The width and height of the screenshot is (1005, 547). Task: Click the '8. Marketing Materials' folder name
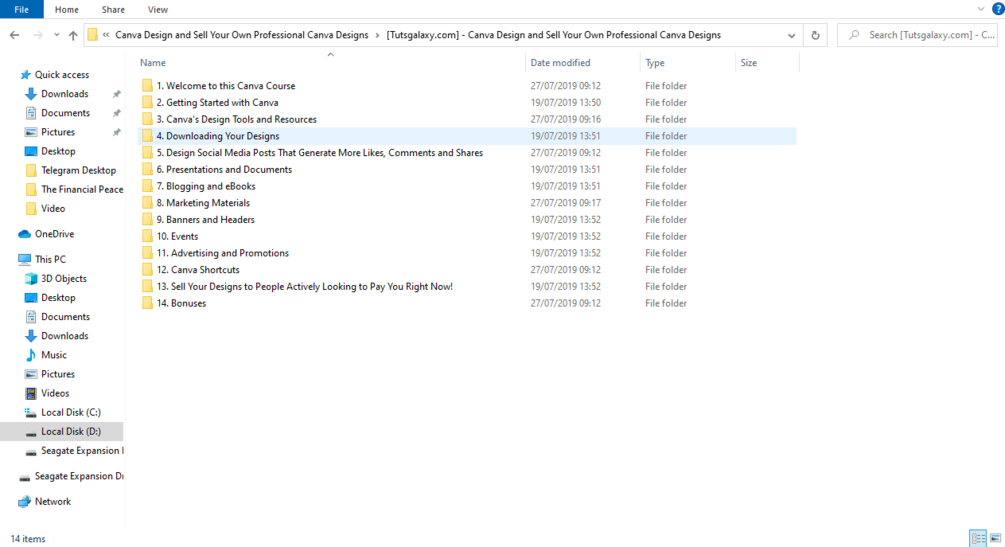pos(203,203)
